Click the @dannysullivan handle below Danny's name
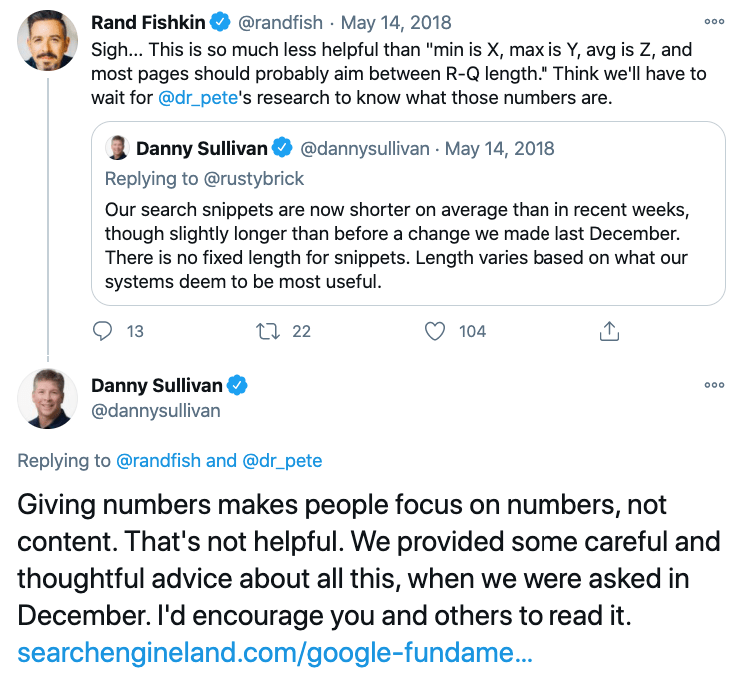745x682 pixels. tap(155, 410)
